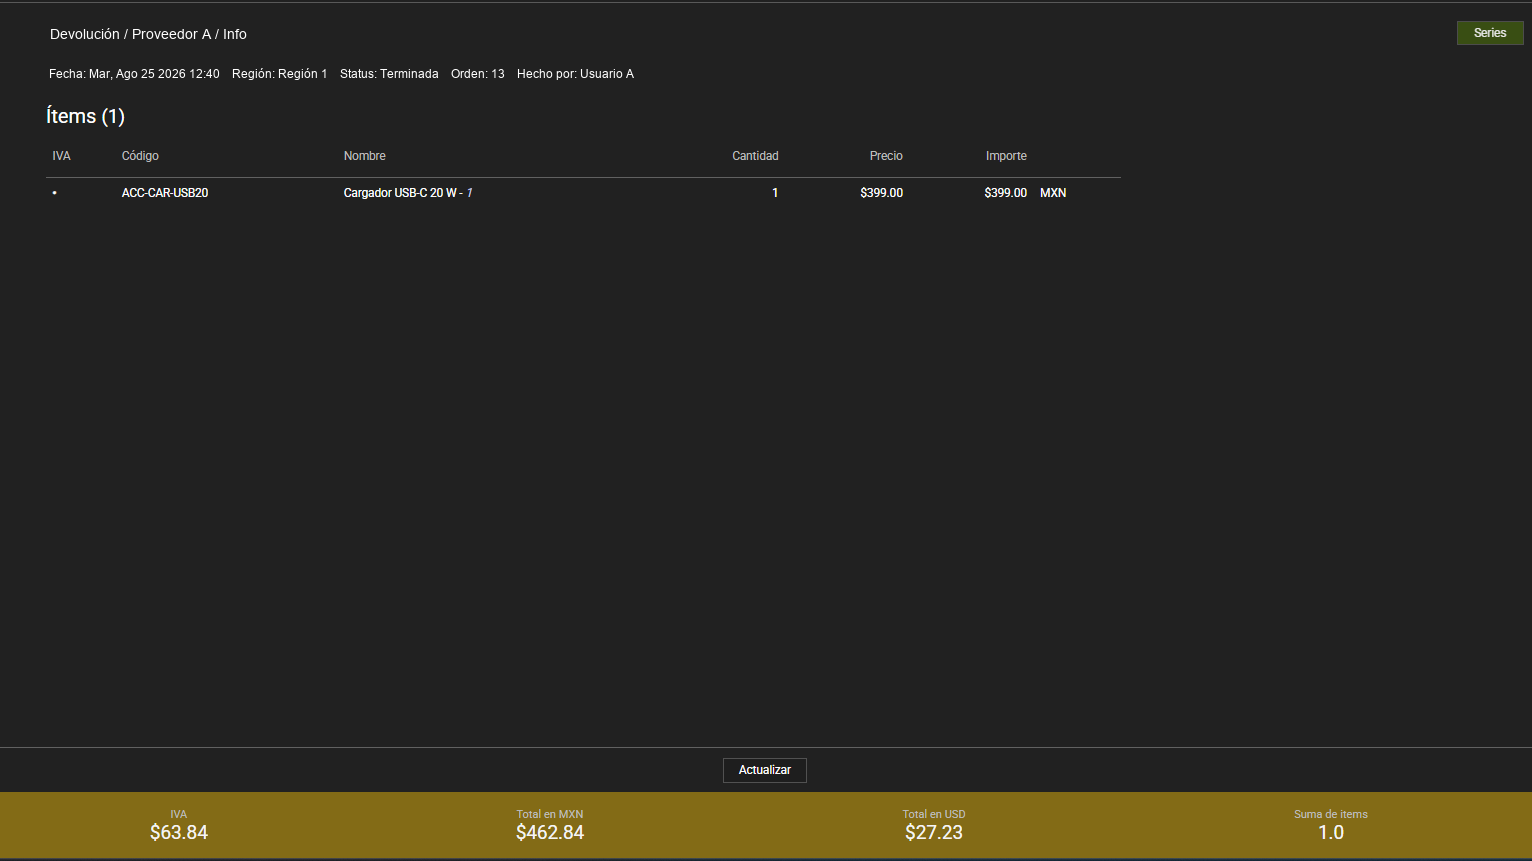Click the green Series button
The height and width of the screenshot is (861, 1532).
(1489, 33)
